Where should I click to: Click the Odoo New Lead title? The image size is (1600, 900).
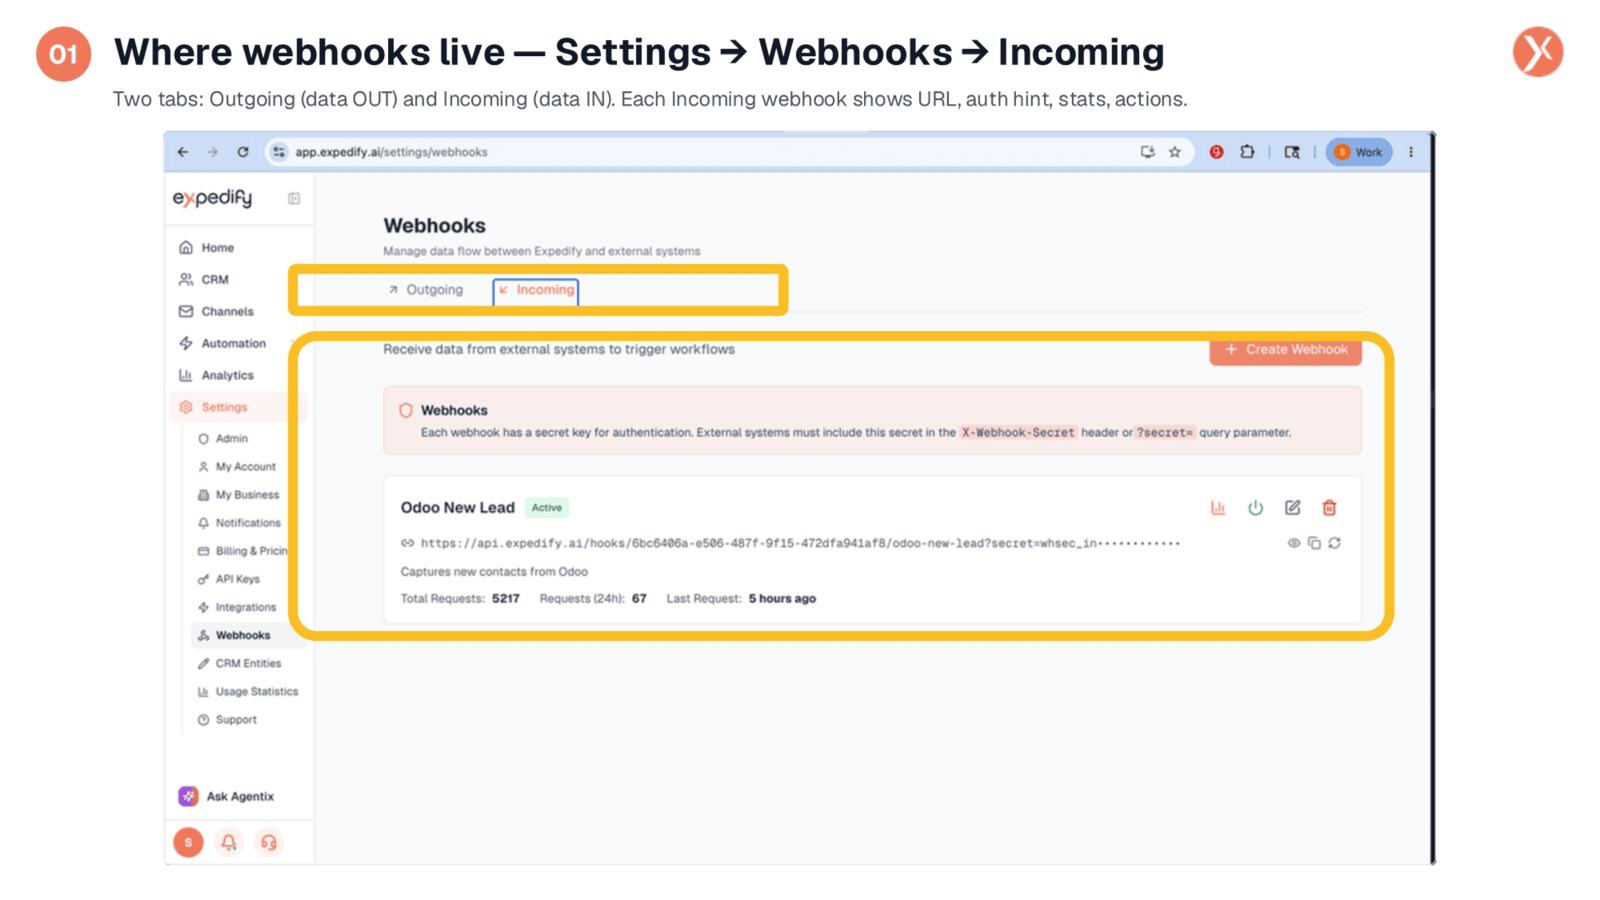point(458,508)
